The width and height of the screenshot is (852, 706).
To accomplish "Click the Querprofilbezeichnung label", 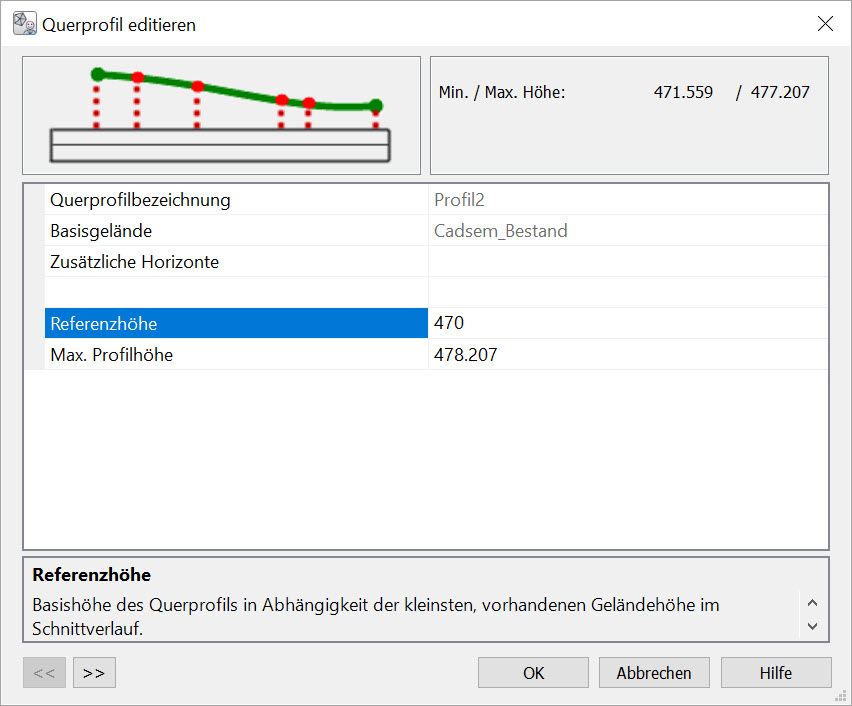I will tap(236, 200).
